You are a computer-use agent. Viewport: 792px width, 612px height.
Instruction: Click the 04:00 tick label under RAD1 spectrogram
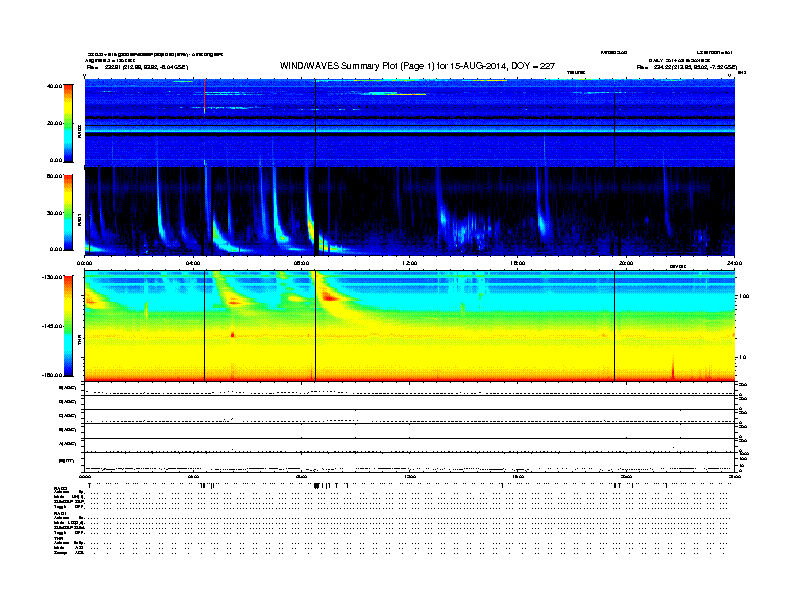(193, 263)
